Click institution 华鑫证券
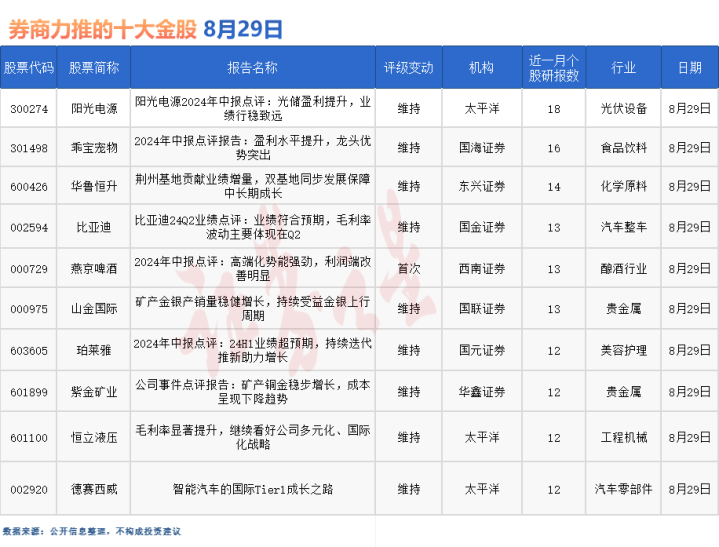This screenshot has height=547, width=719. (x=481, y=392)
